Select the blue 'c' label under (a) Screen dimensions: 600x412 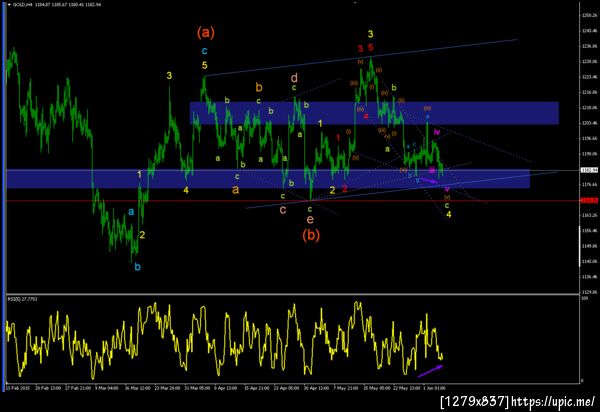click(204, 50)
